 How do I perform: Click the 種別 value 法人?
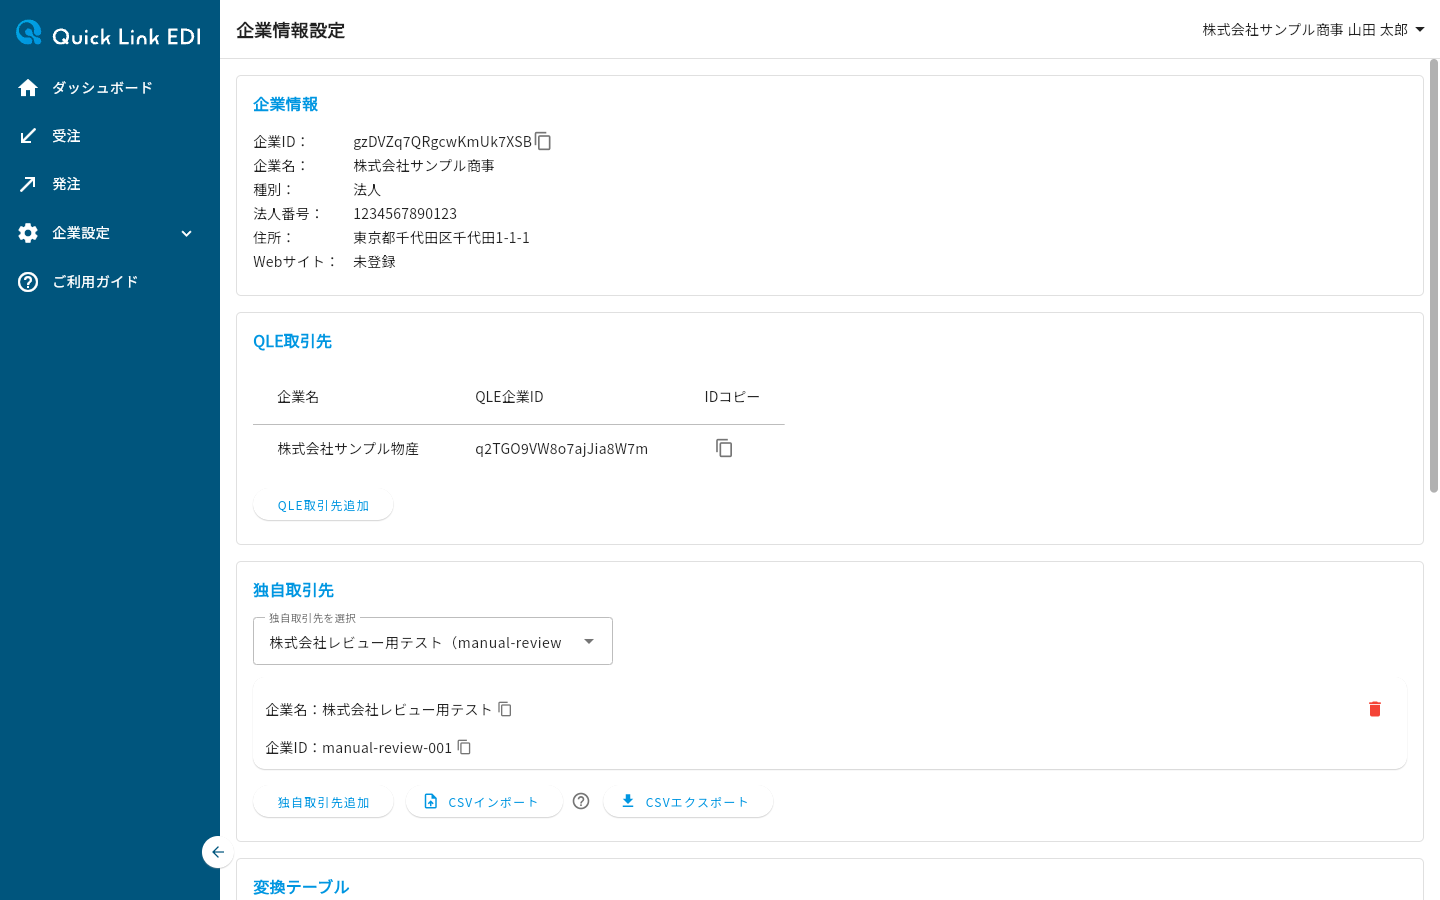point(367,189)
